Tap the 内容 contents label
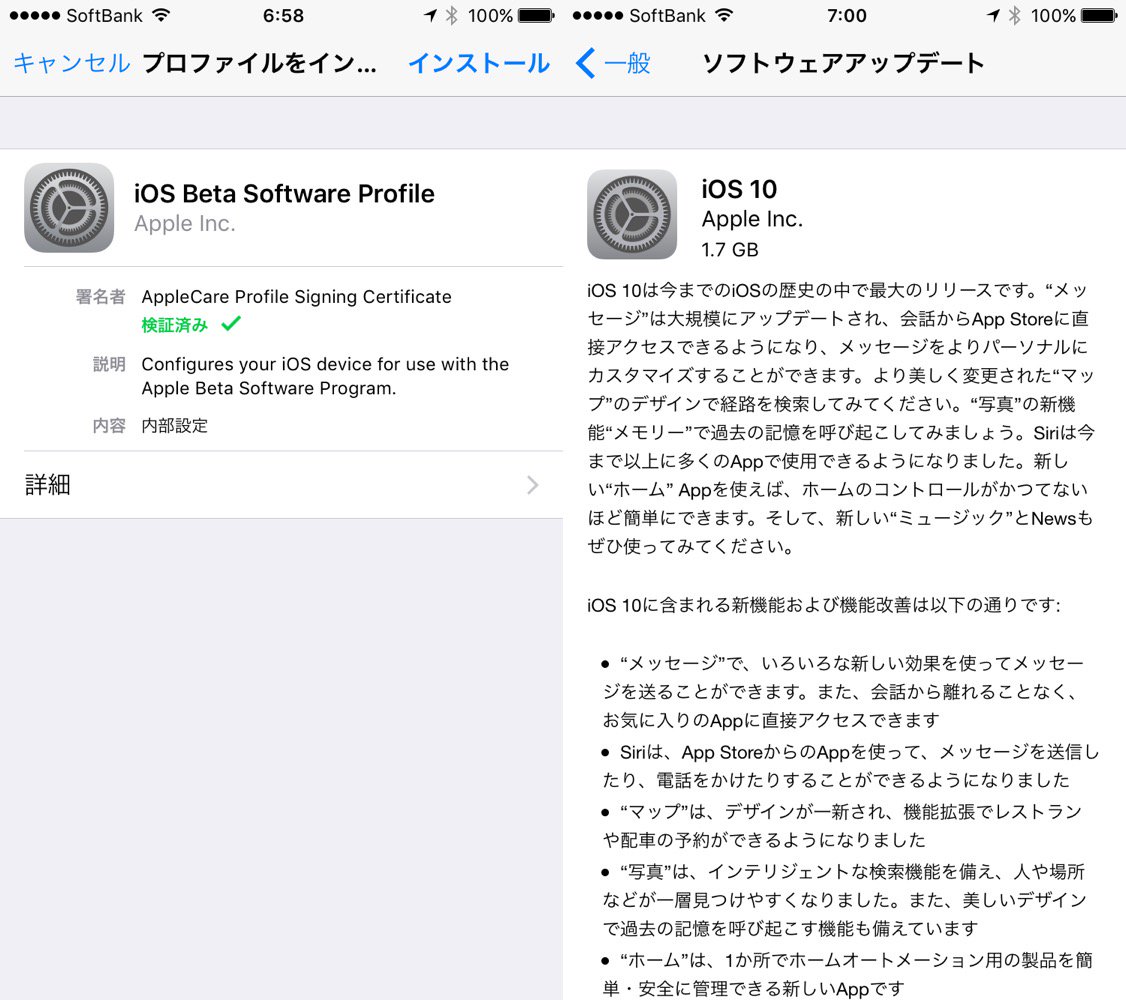 pyautogui.click(x=109, y=426)
